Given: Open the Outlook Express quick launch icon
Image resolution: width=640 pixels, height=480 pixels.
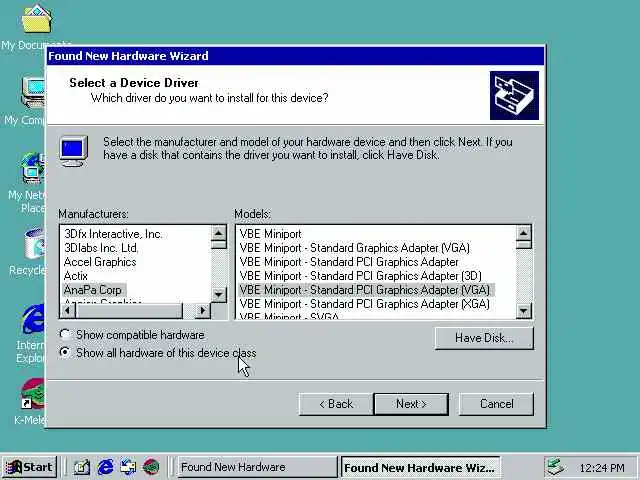Looking at the screenshot, I should pos(128,467).
